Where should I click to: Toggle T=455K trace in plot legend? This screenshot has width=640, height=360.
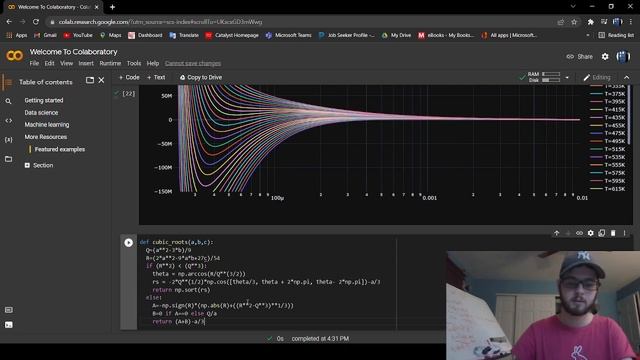[x=607, y=125]
